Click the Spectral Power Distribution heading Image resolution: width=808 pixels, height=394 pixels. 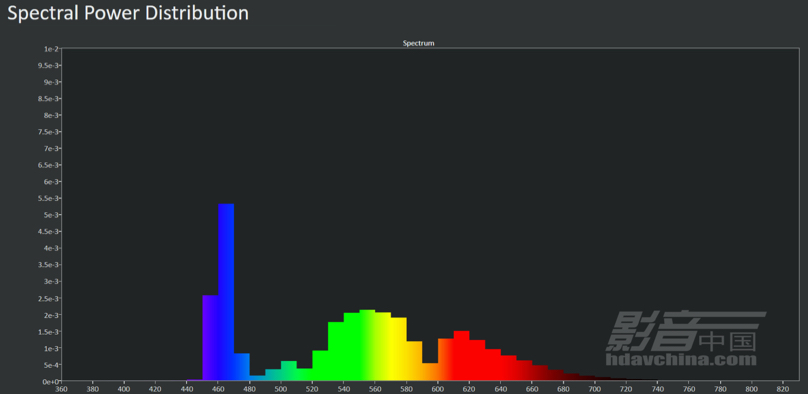[128, 13]
